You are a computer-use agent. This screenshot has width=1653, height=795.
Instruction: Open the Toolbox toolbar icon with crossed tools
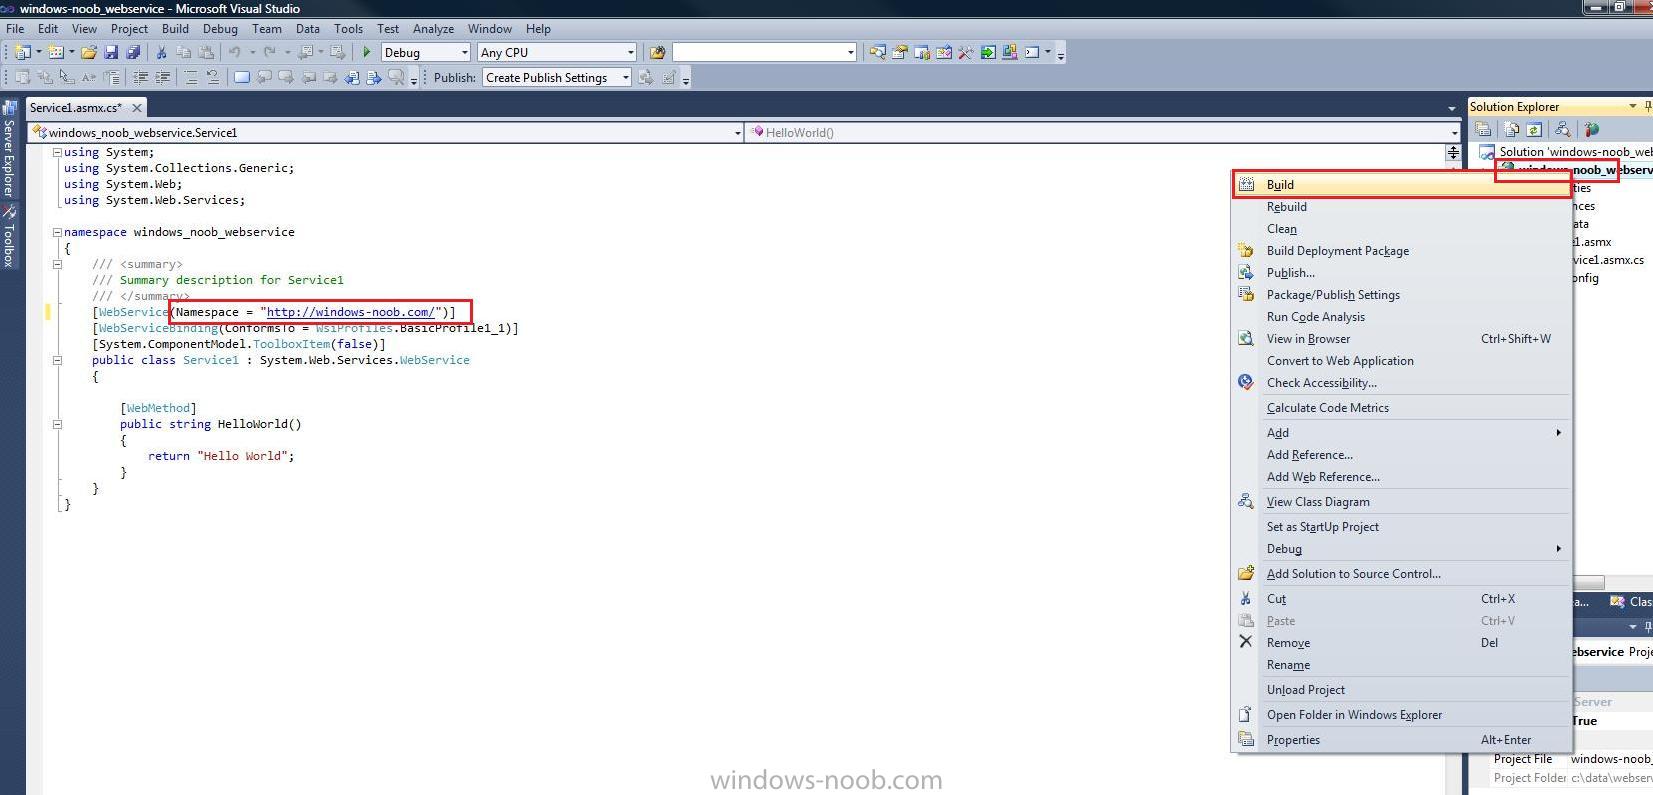tap(966, 52)
